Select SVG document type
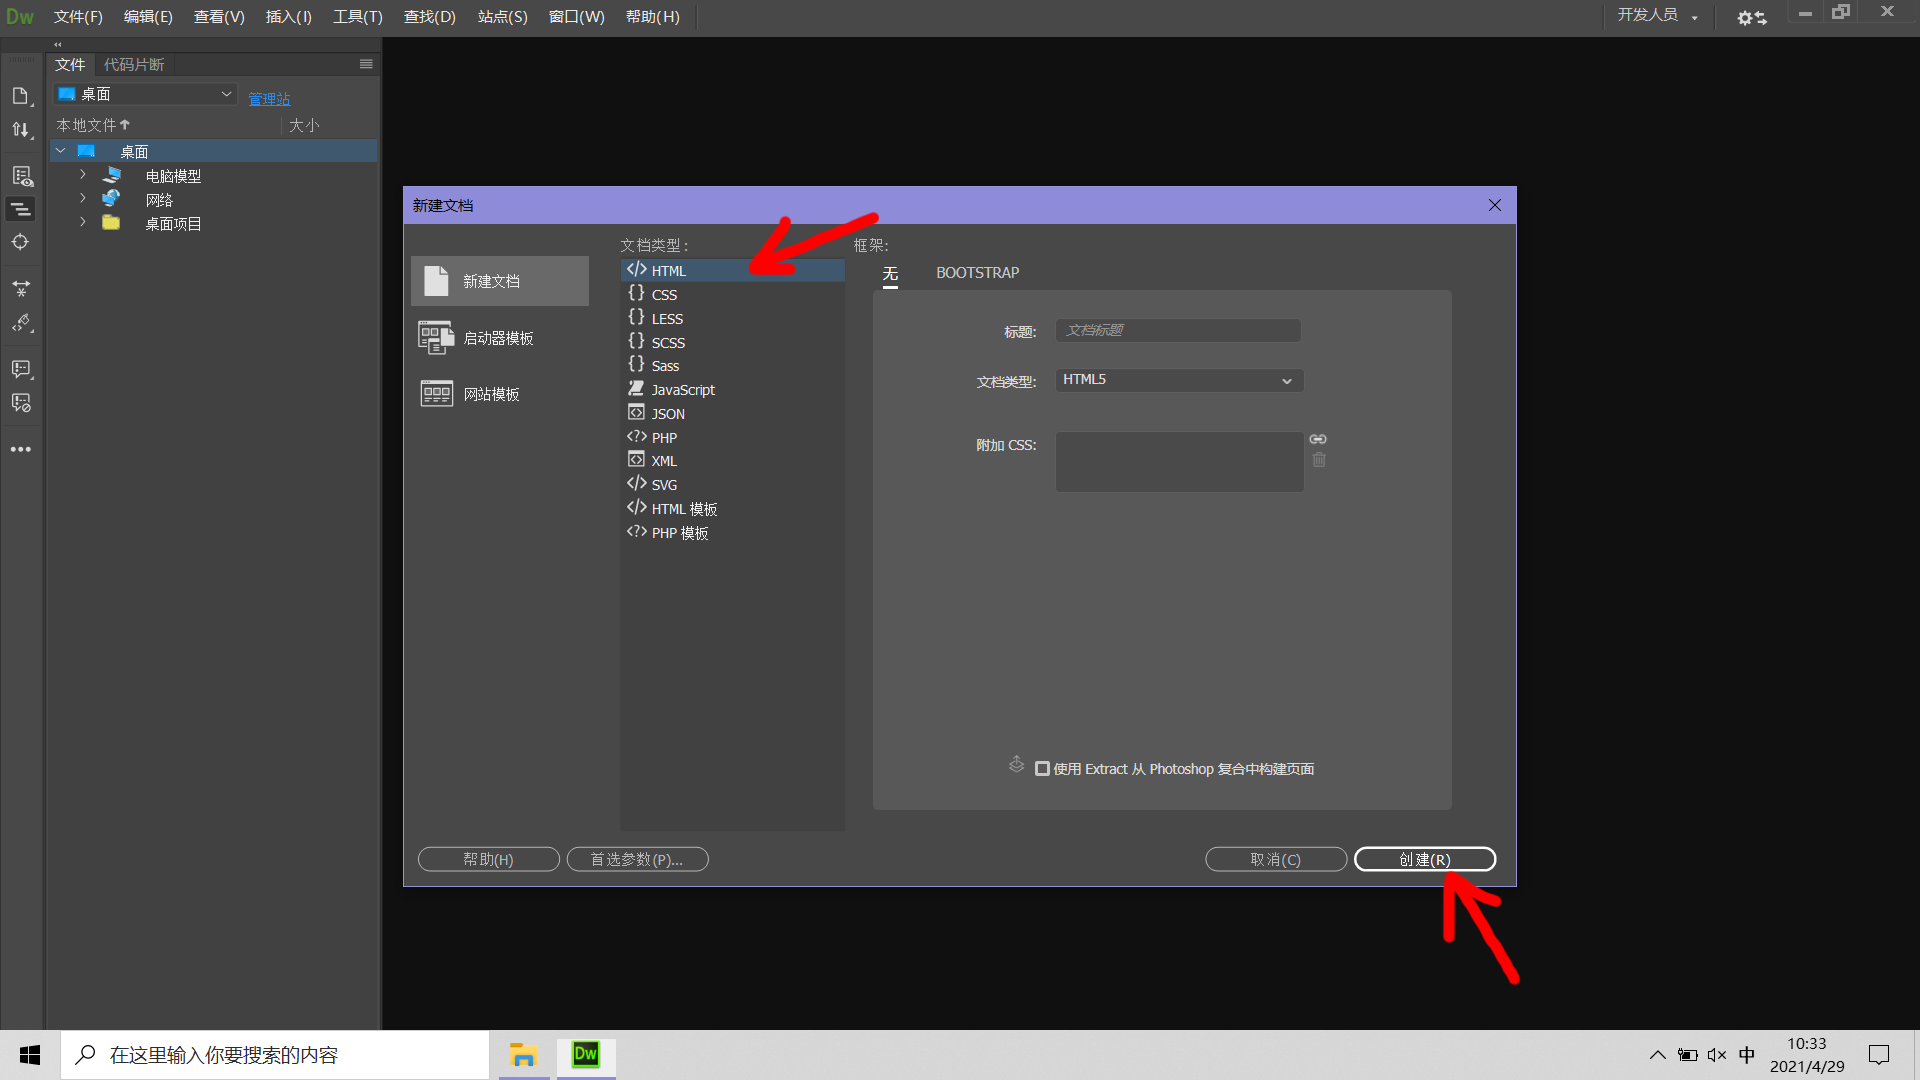This screenshot has width=1920, height=1080. pyautogui.click(x=732, y=485)
